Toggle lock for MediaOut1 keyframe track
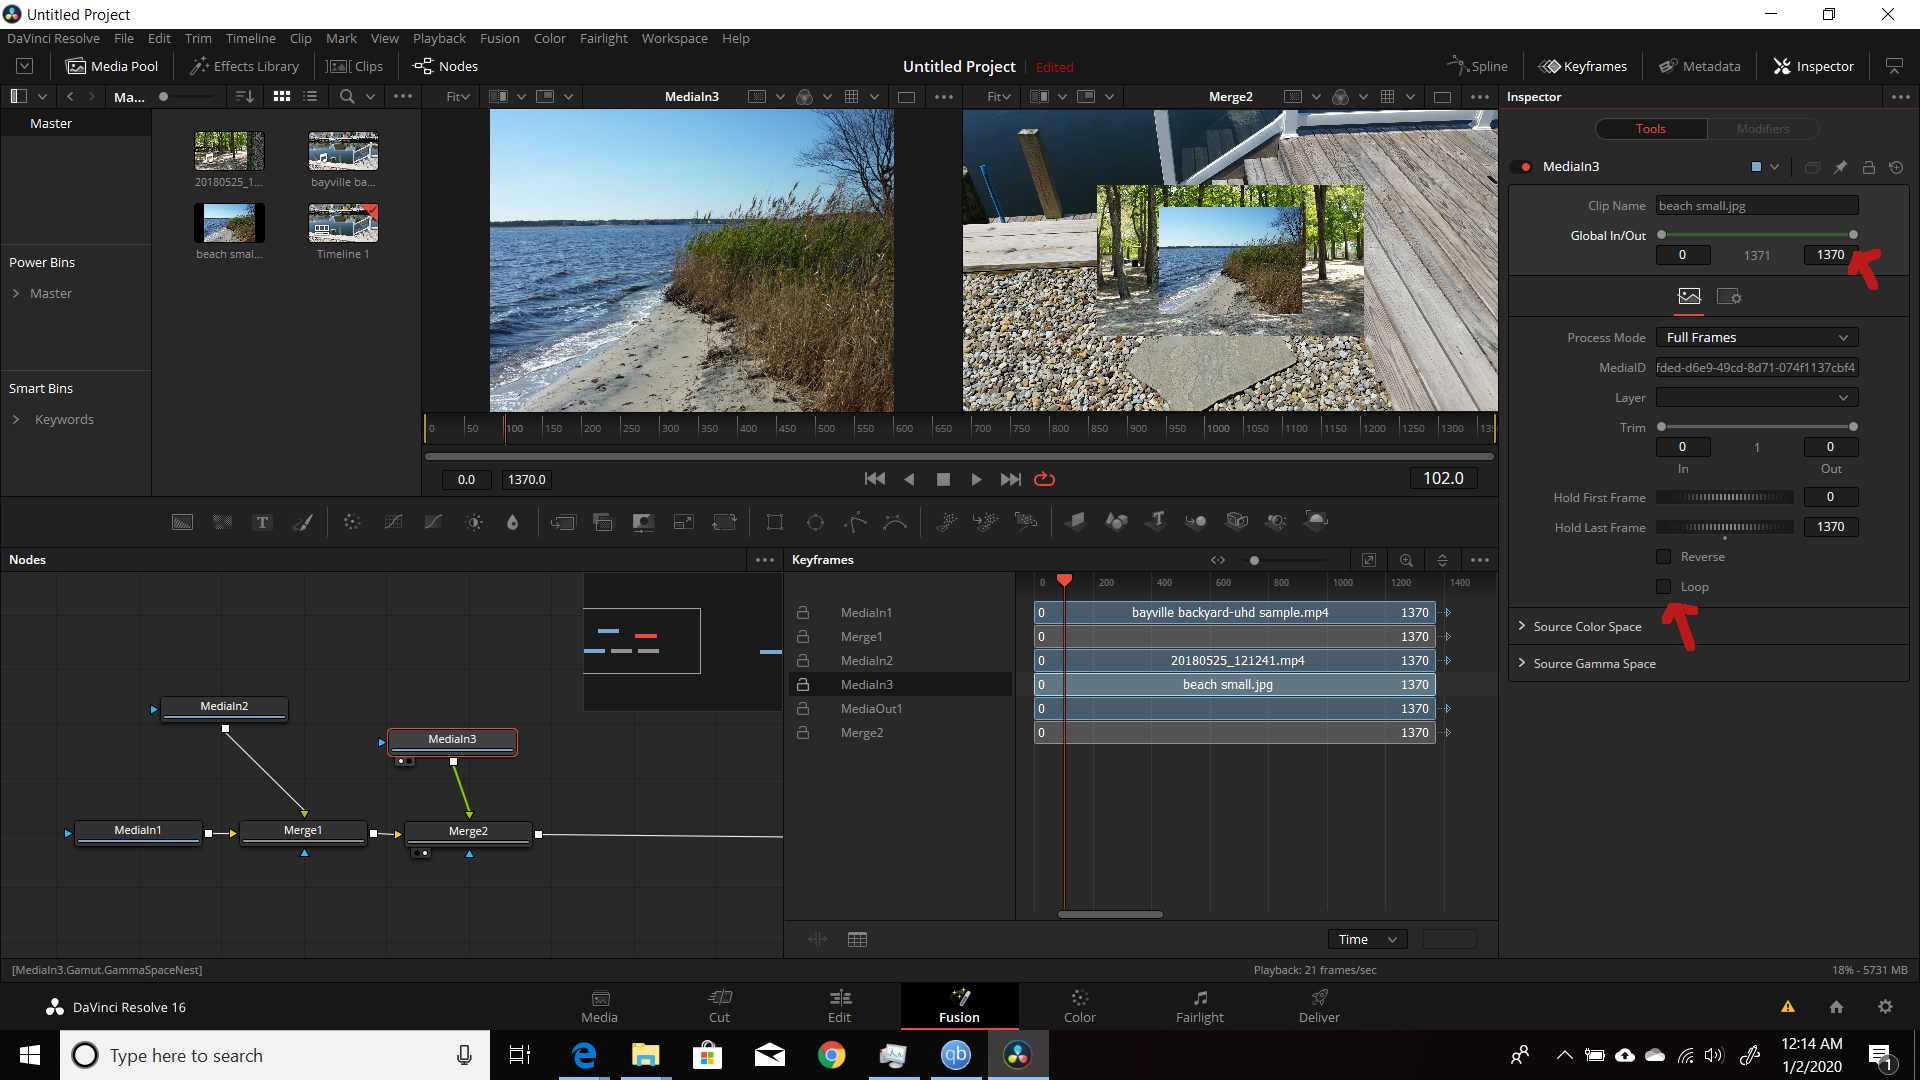This screenshot has width=1920, height=1080. (x=803, y=708)
